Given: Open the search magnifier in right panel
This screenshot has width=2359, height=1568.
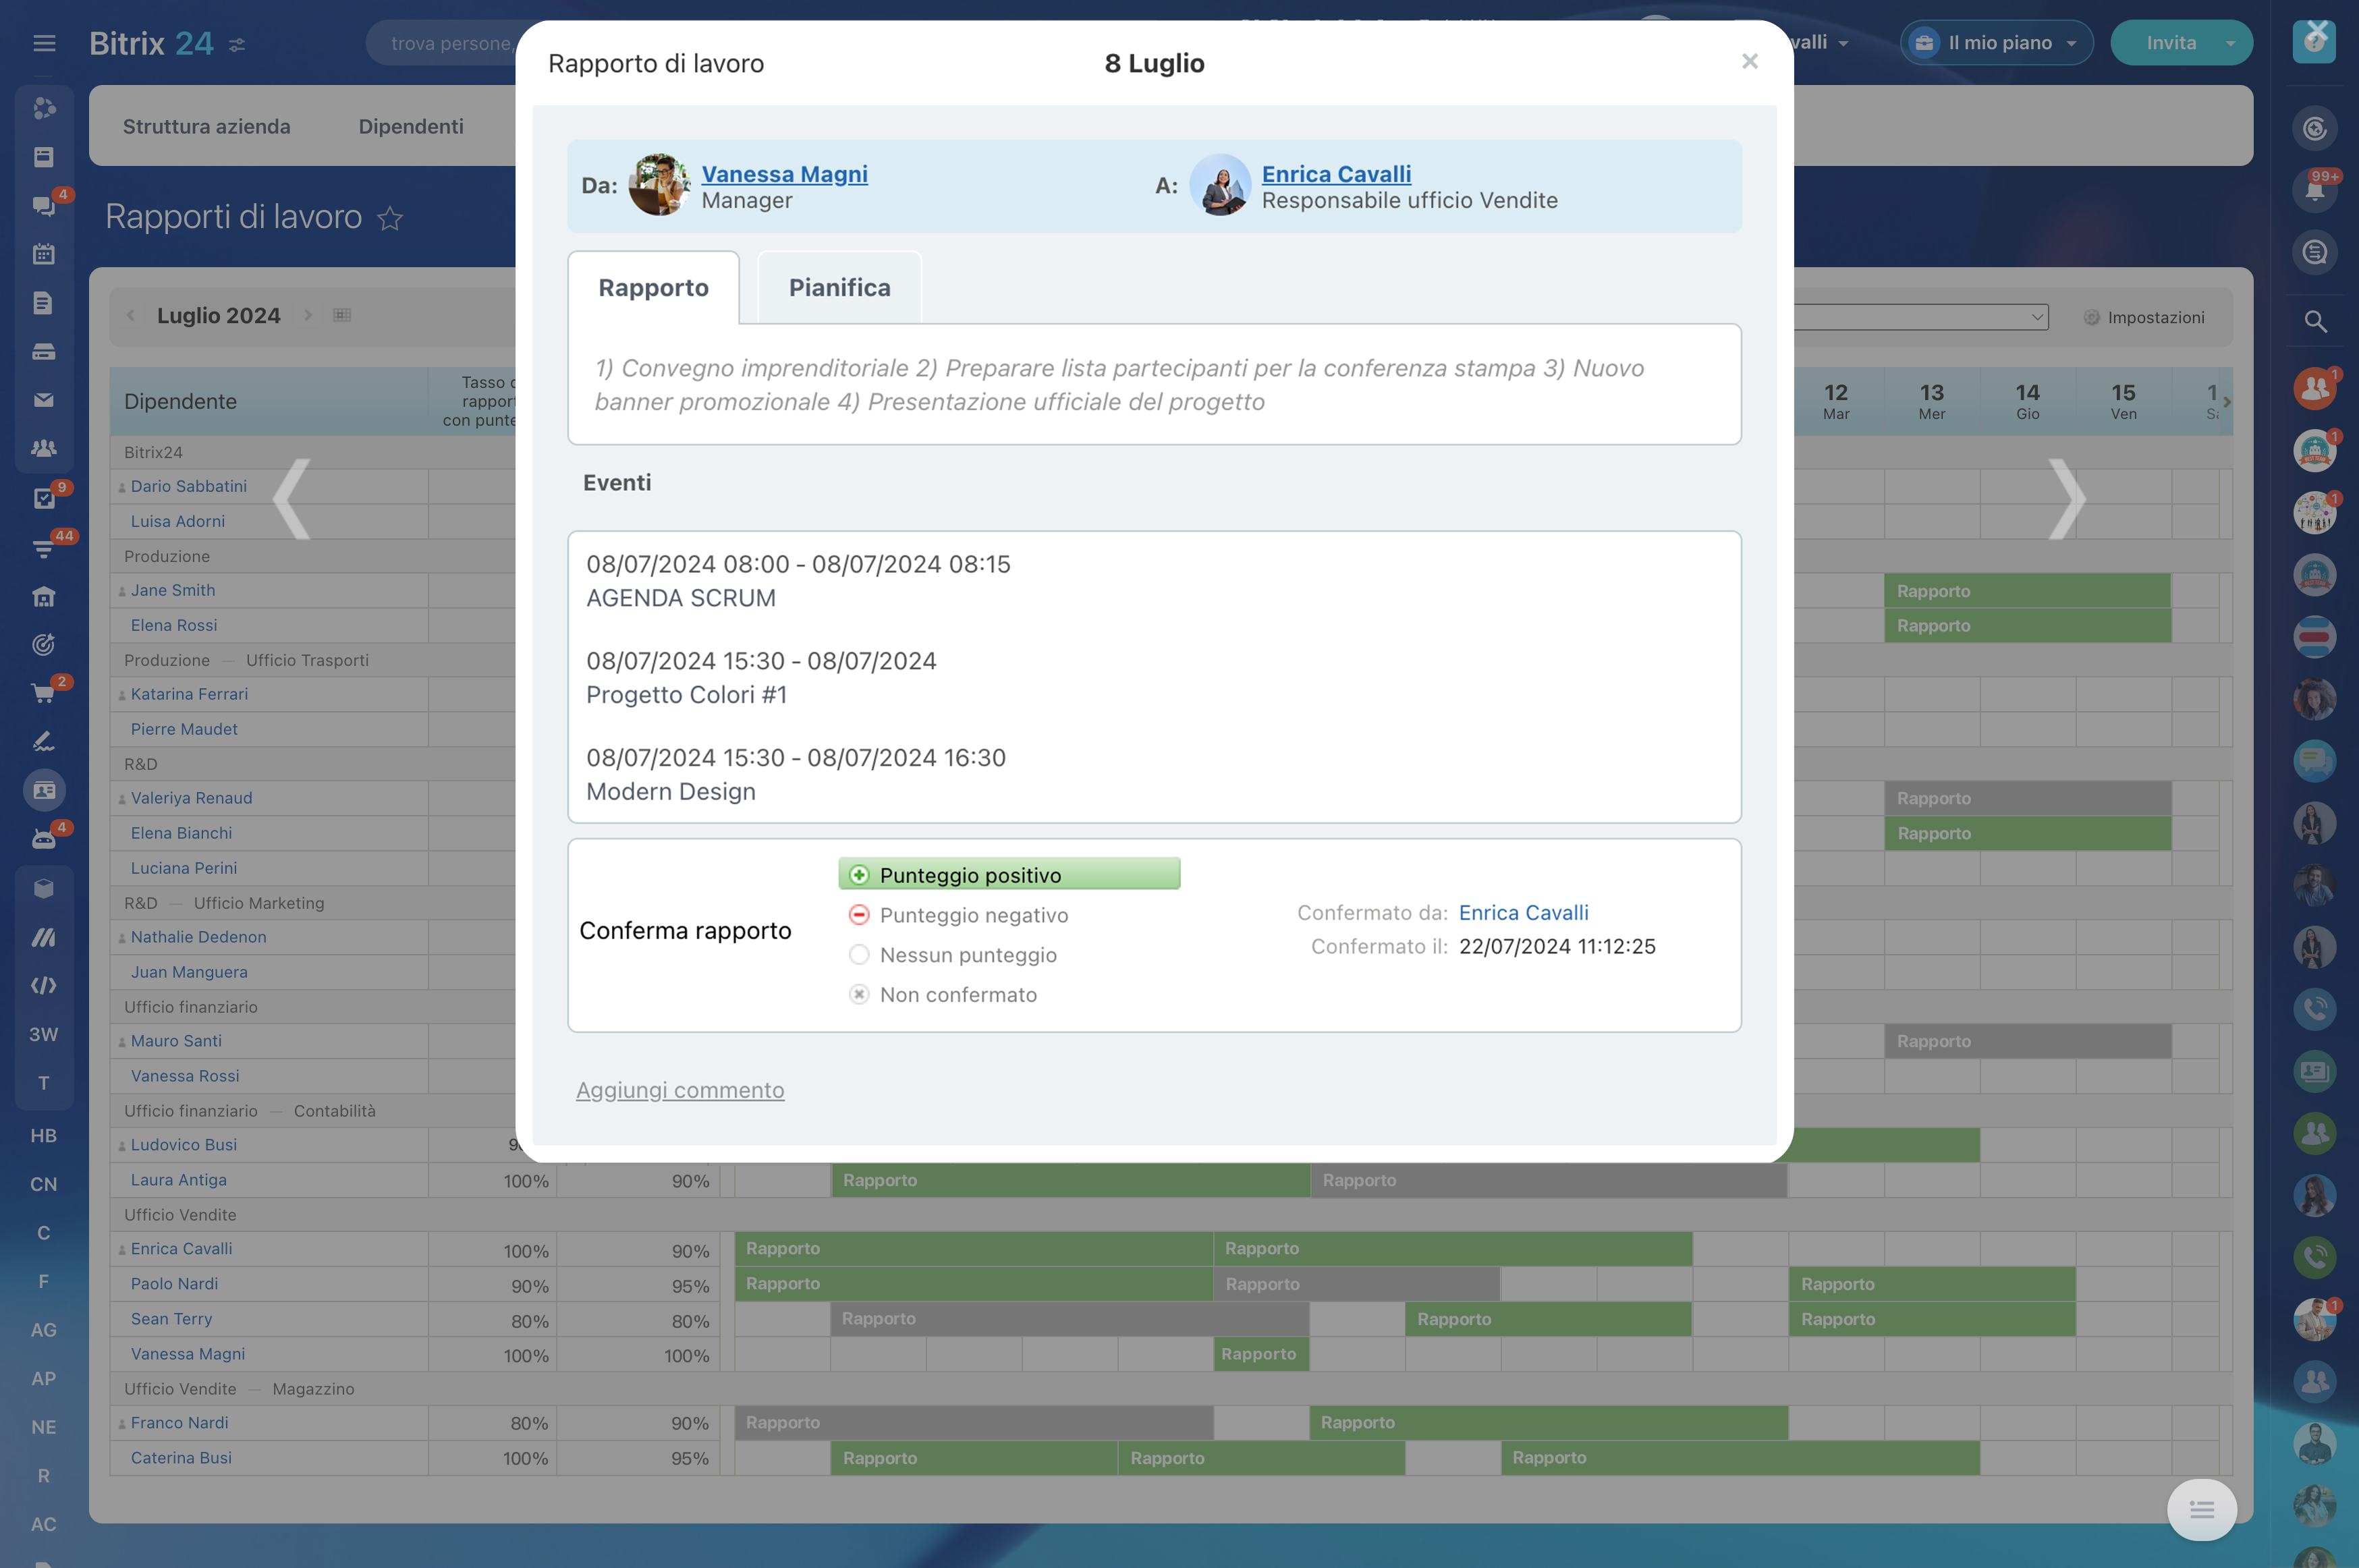Looking at the screenshot, I should pos(2314,321).
